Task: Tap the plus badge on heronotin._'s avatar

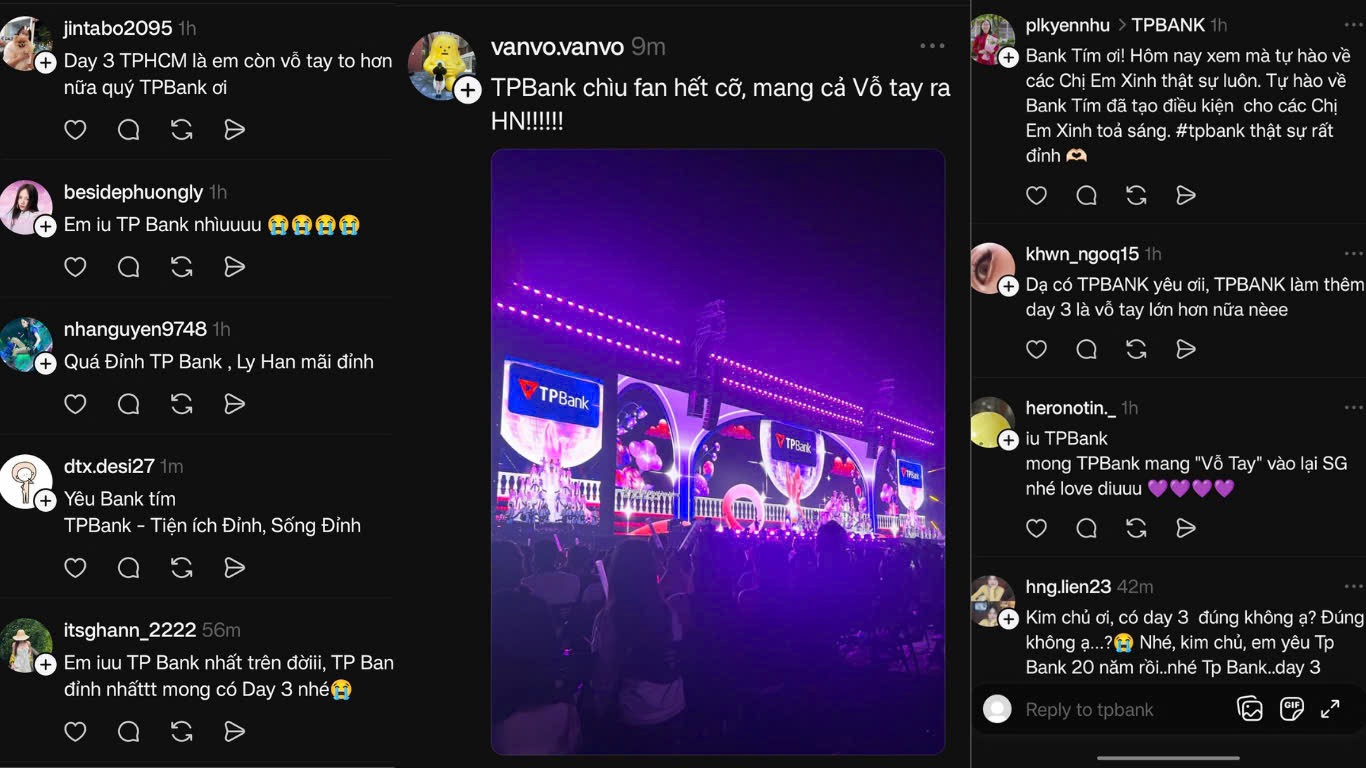Action: 1008,438
